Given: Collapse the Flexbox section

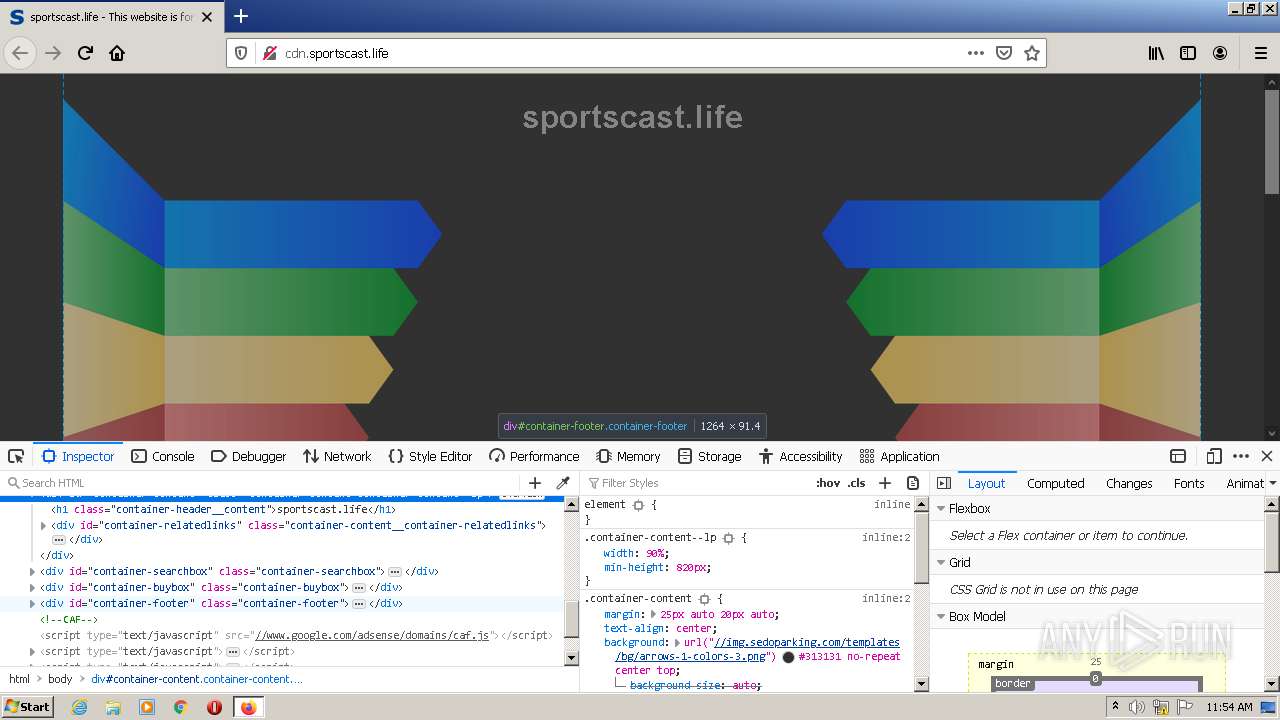Looking at the screenshot, I should tap(941, 509).
